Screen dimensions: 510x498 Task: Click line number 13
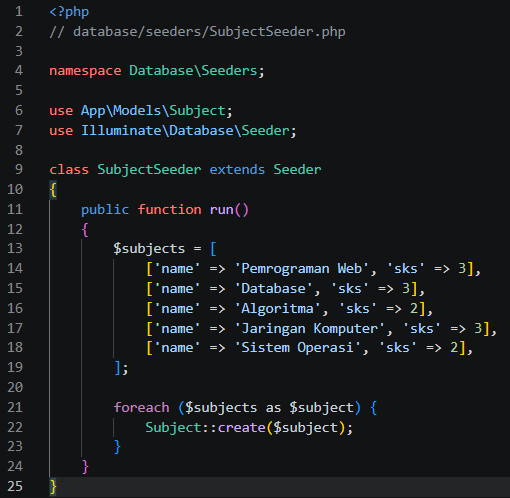pos(15,248)
